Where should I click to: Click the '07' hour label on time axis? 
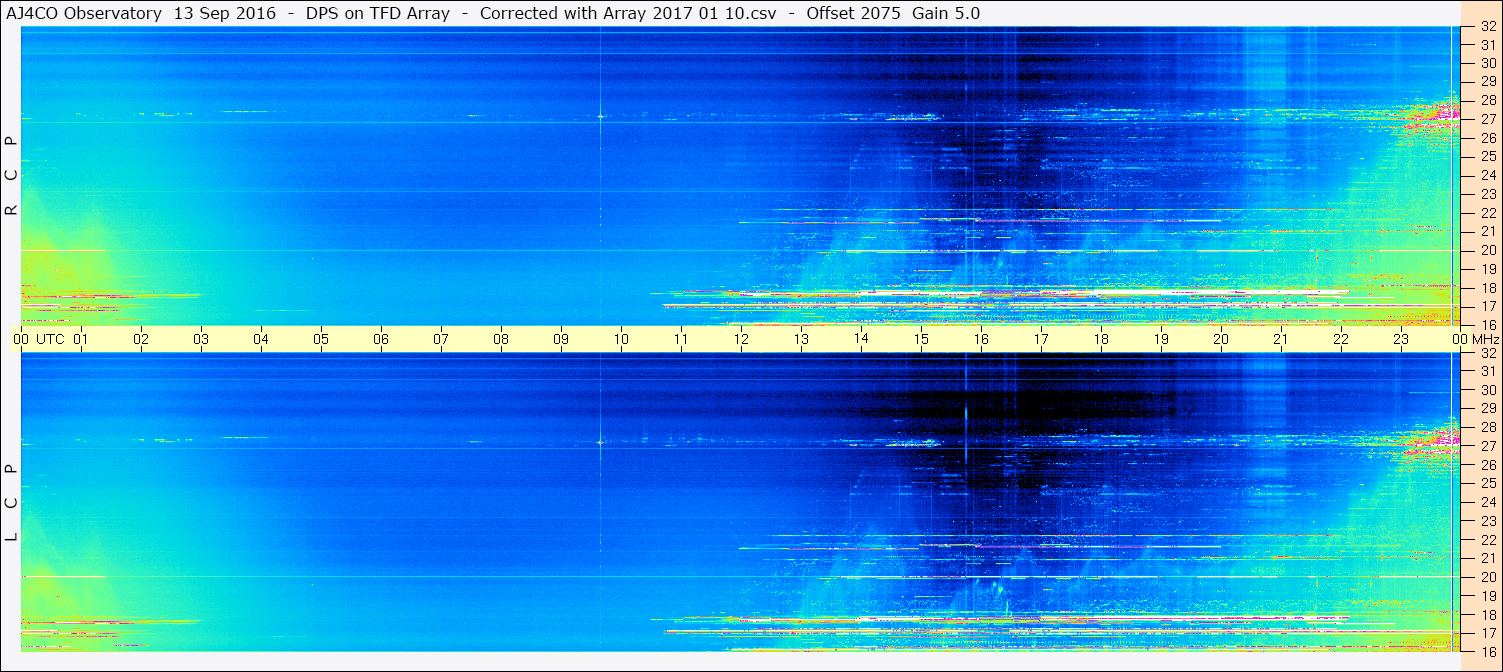click(x=441, y=339)
